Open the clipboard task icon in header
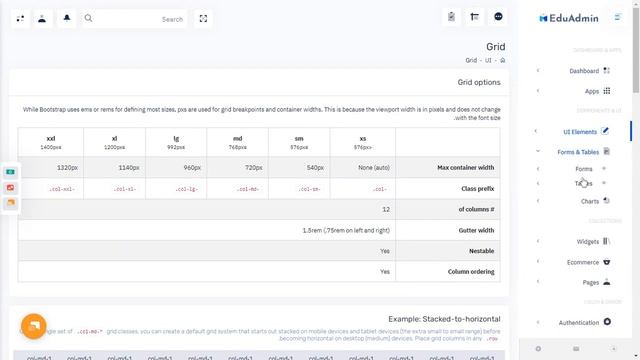 point(451,17)
